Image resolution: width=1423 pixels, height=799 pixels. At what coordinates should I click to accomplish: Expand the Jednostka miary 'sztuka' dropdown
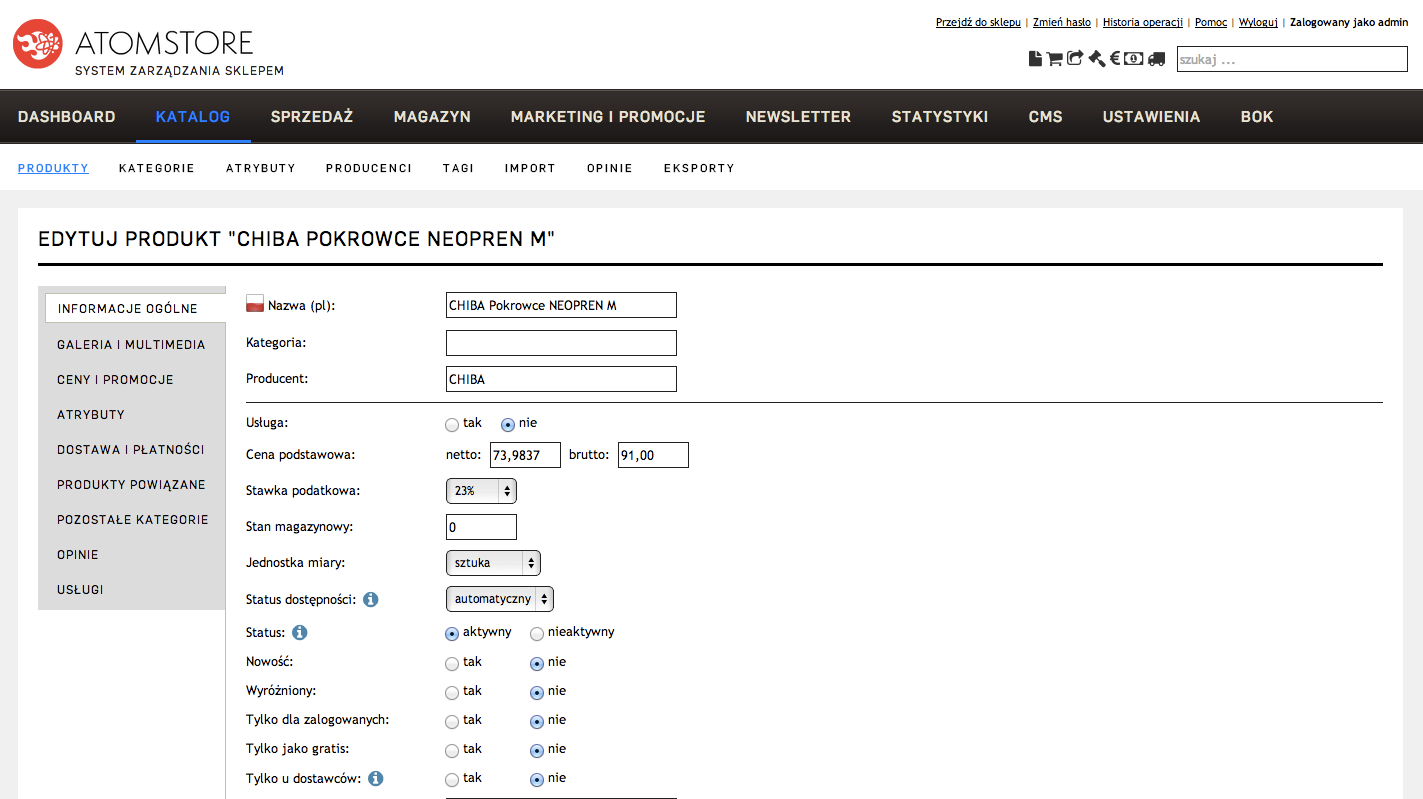tap(493, 563)
